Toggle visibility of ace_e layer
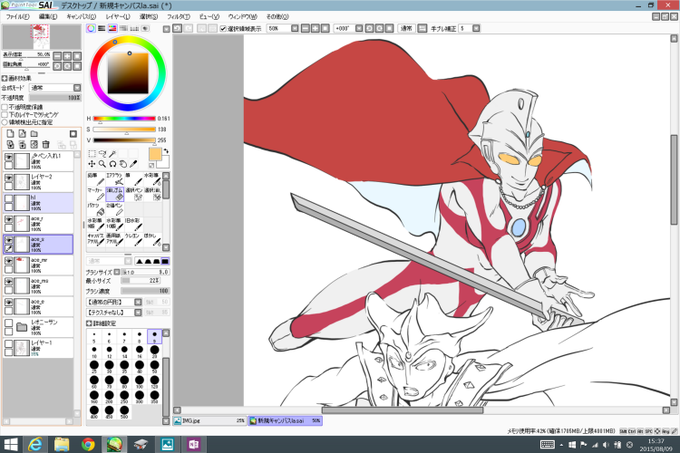The height and width of the screenshot is (453, 680). (x=9, y=303)
